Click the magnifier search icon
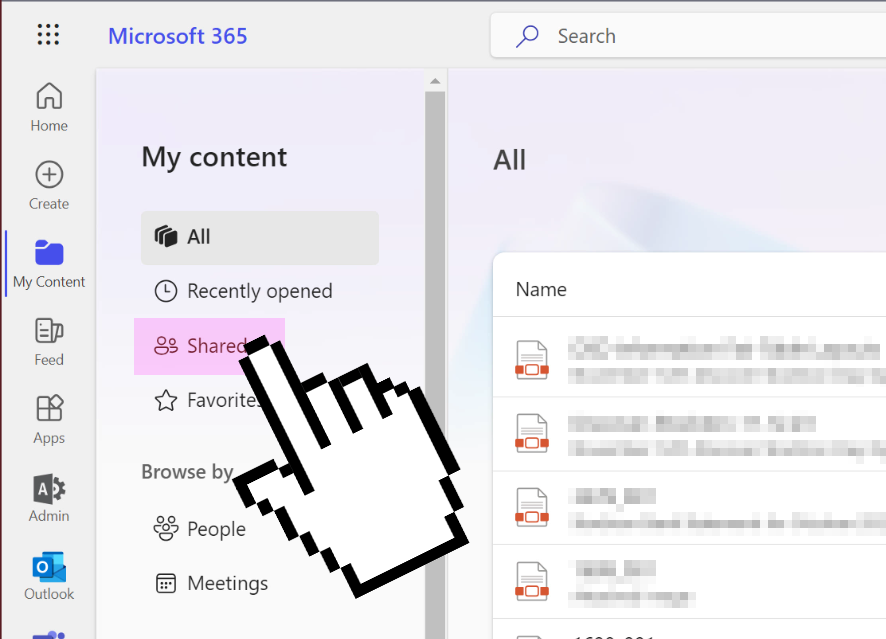 pos(527,36)
